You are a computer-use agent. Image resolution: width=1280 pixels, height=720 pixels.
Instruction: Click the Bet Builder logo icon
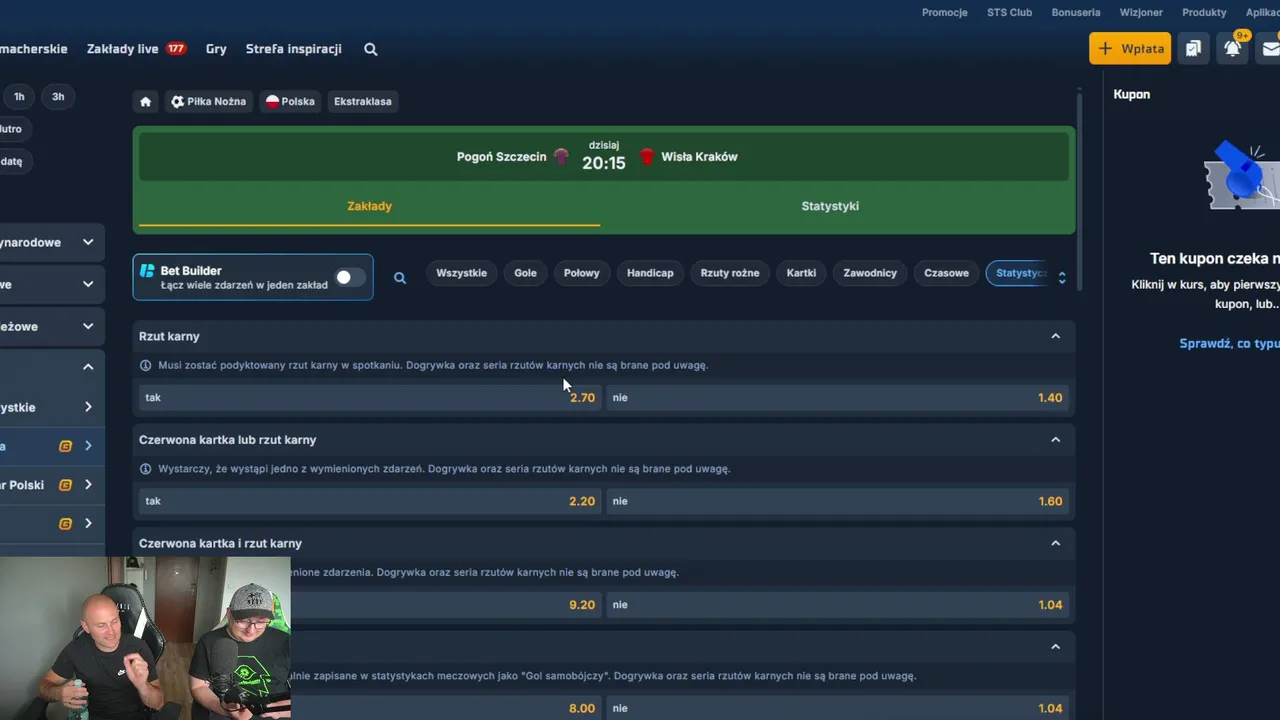pyautogui.click(x=147, y=271)
